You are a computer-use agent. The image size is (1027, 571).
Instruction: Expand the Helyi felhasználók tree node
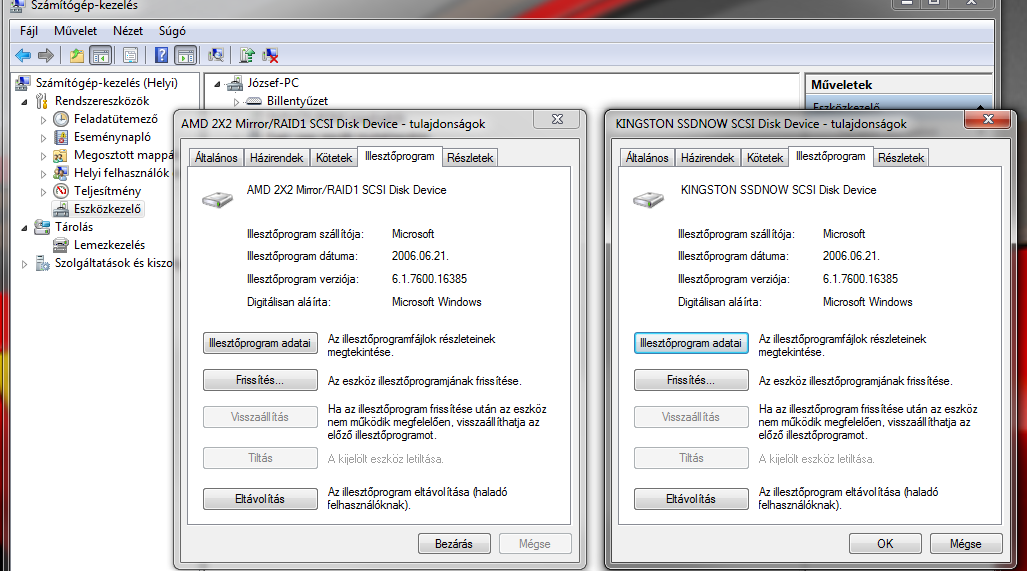tap(43, 174)
